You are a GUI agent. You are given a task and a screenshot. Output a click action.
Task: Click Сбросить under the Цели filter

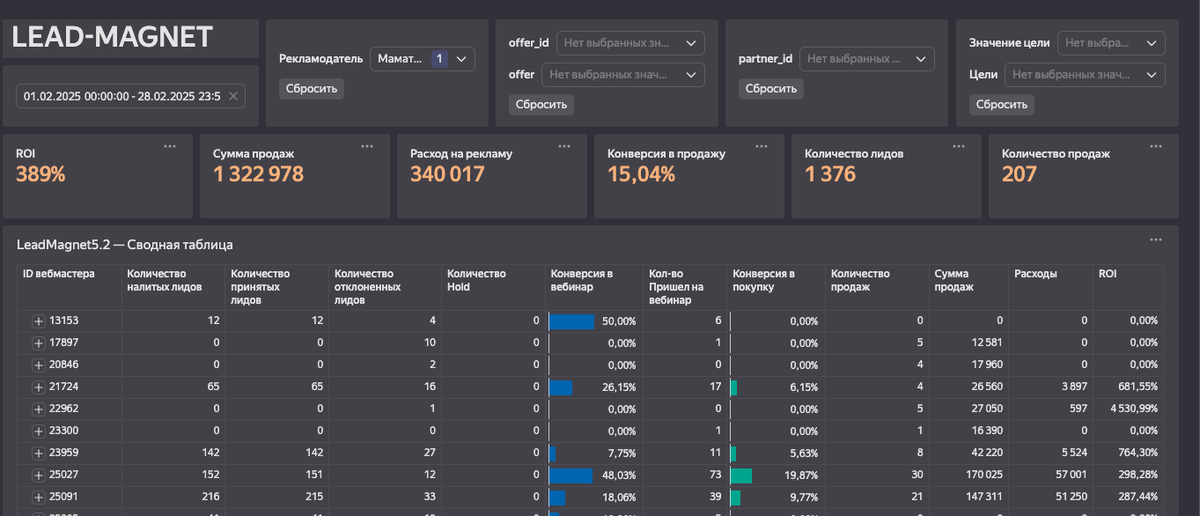point(1002,105)
